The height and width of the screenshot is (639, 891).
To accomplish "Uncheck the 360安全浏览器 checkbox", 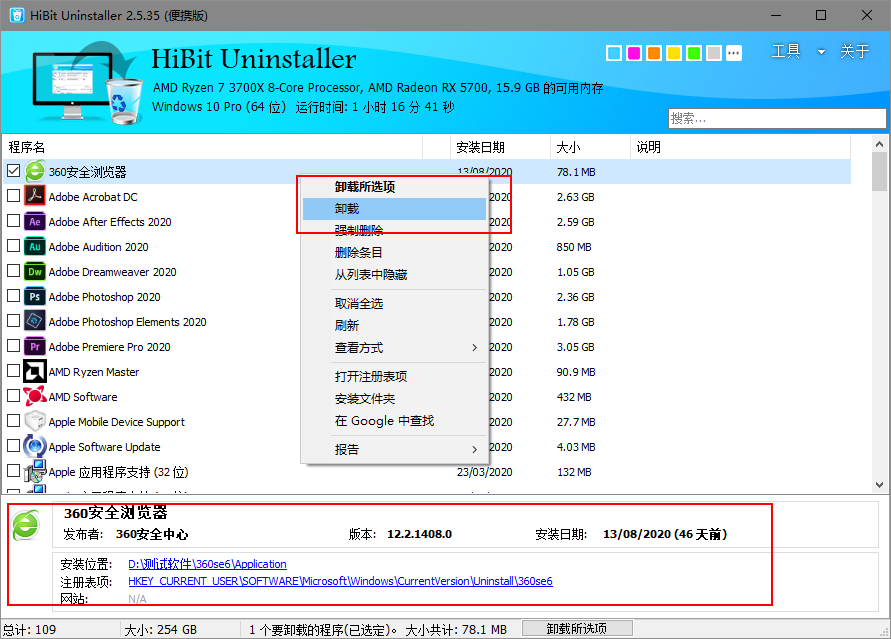I will (13, 172).
